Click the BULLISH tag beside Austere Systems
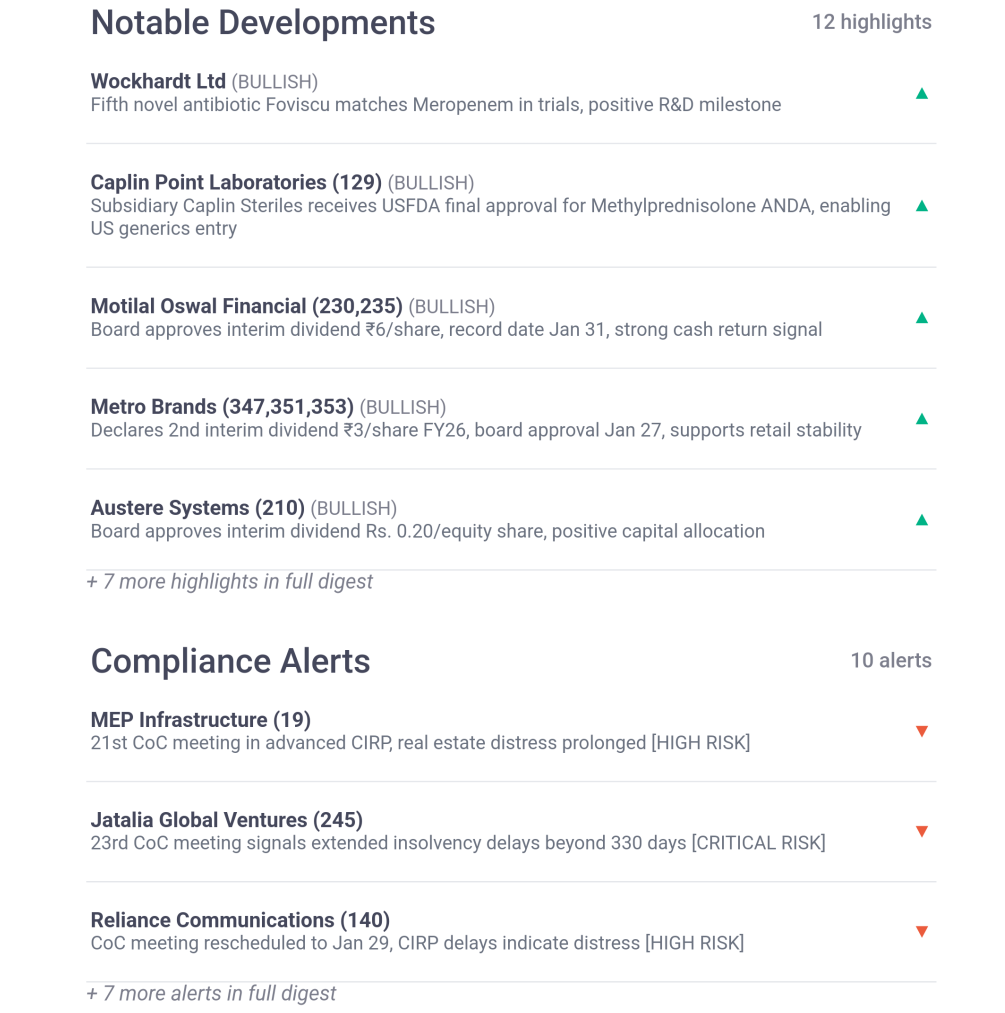 354,508
